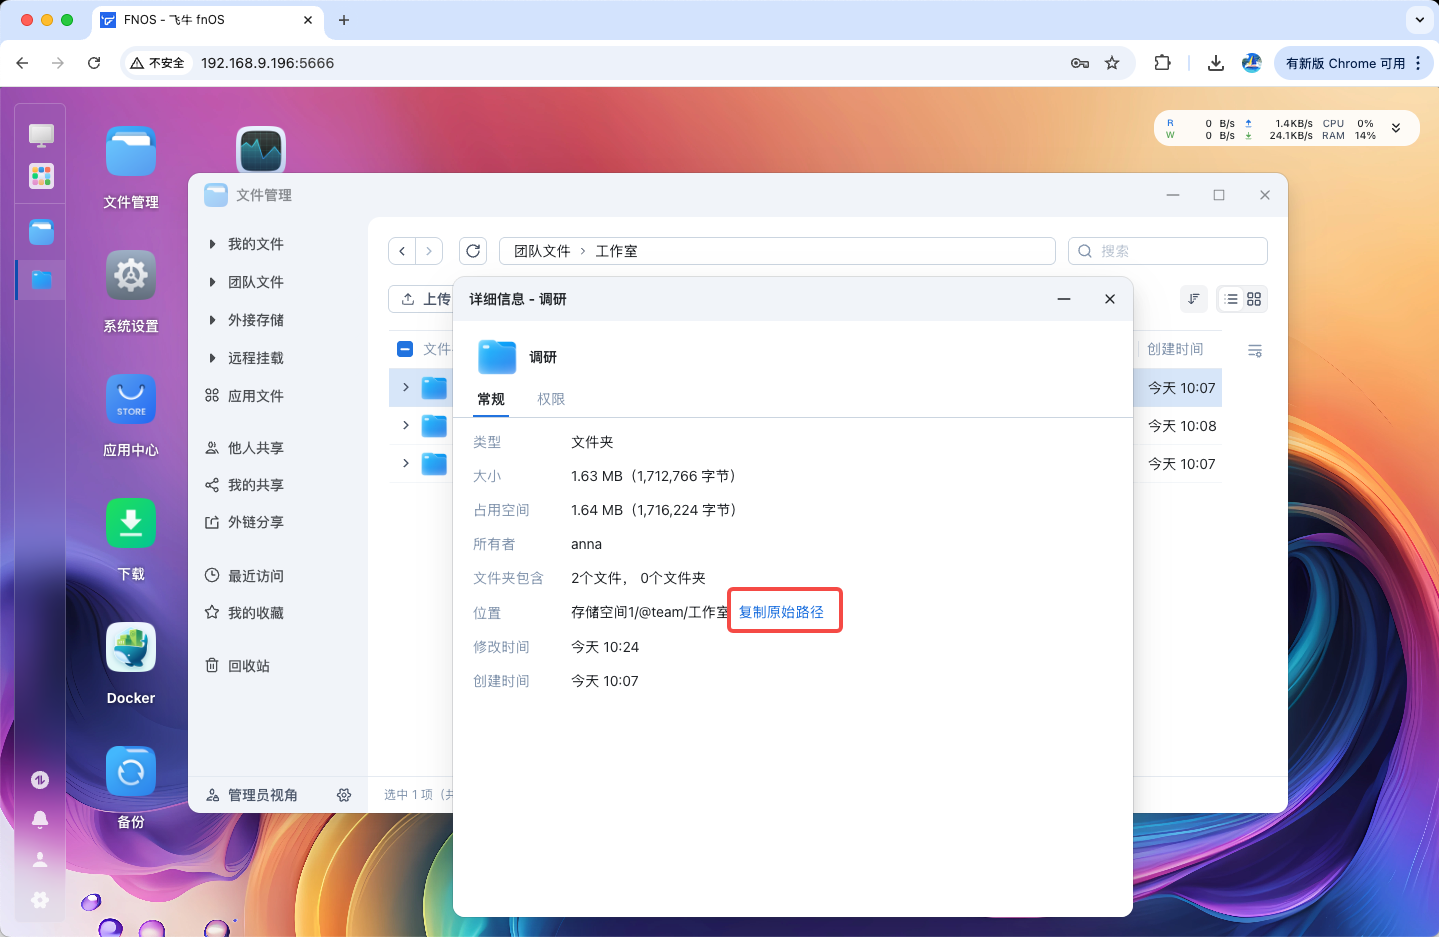Minimize the details dialog window
This screenshot has width=1439, height=937.
click(x=1064, y=299)
